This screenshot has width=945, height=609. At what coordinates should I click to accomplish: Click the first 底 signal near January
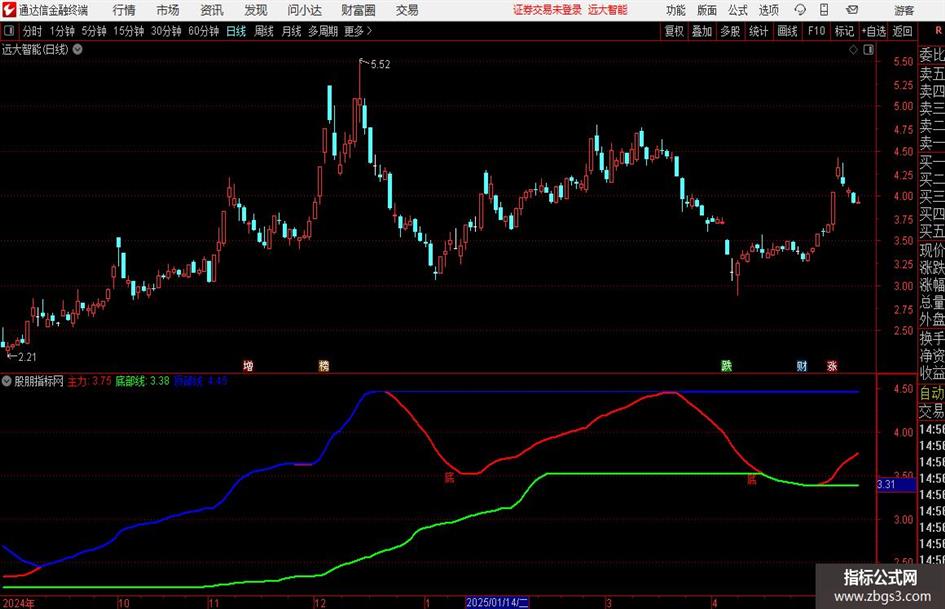coord(449,478)
